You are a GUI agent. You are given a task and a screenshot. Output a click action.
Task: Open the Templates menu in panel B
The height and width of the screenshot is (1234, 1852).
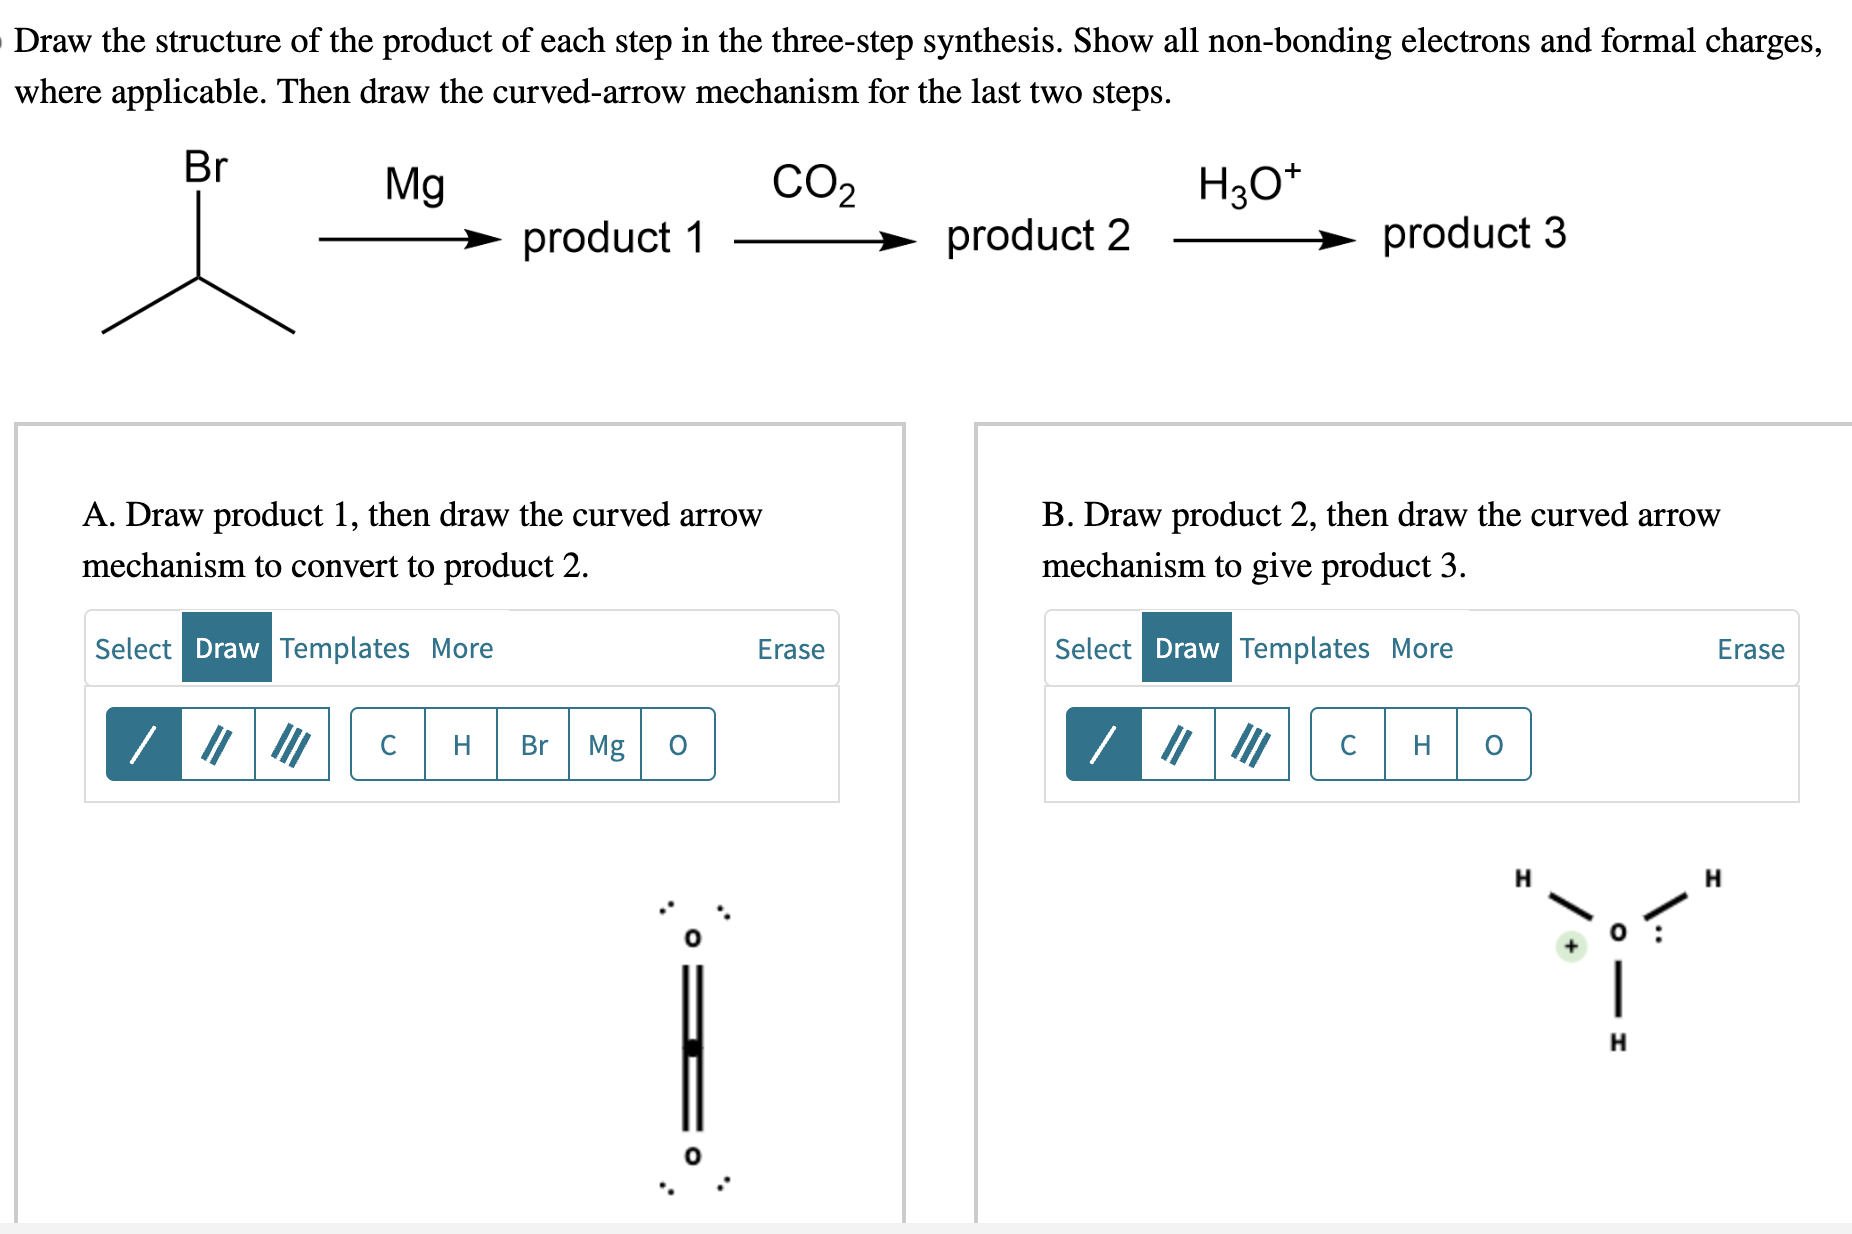click(x=1304, y=648)
